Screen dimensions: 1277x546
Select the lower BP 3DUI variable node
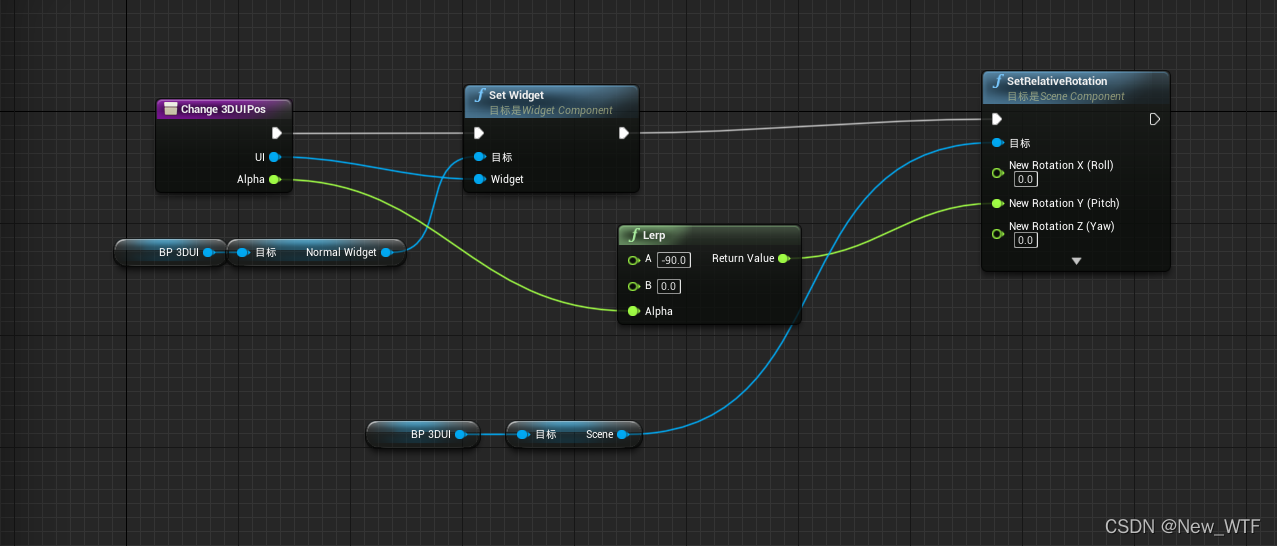[x=423, y=434]
